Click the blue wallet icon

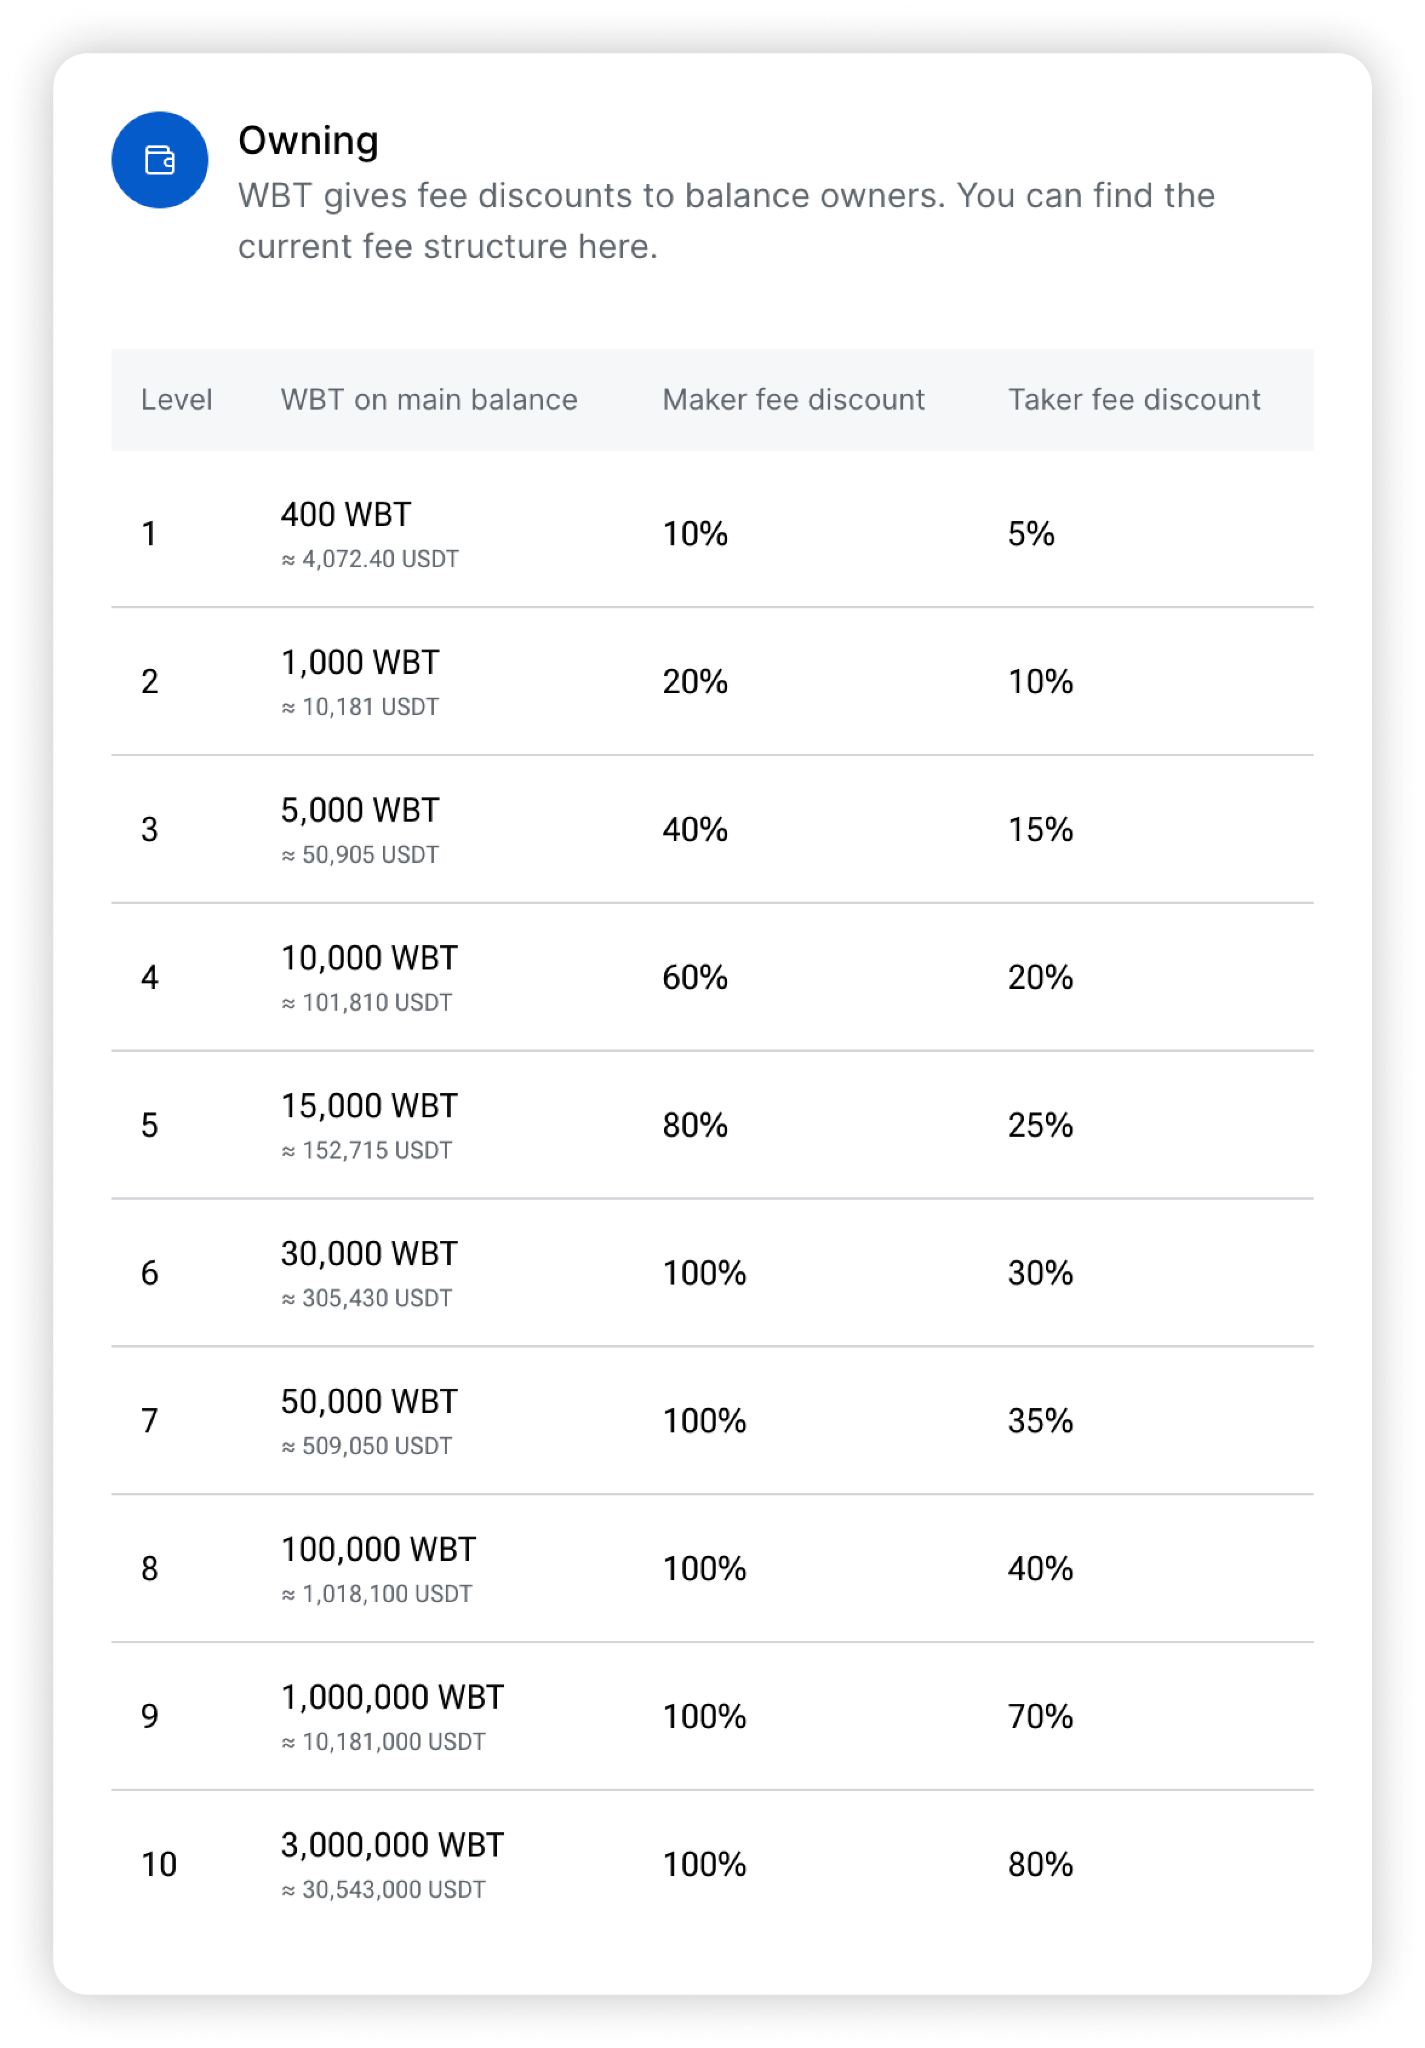(160, 160)
